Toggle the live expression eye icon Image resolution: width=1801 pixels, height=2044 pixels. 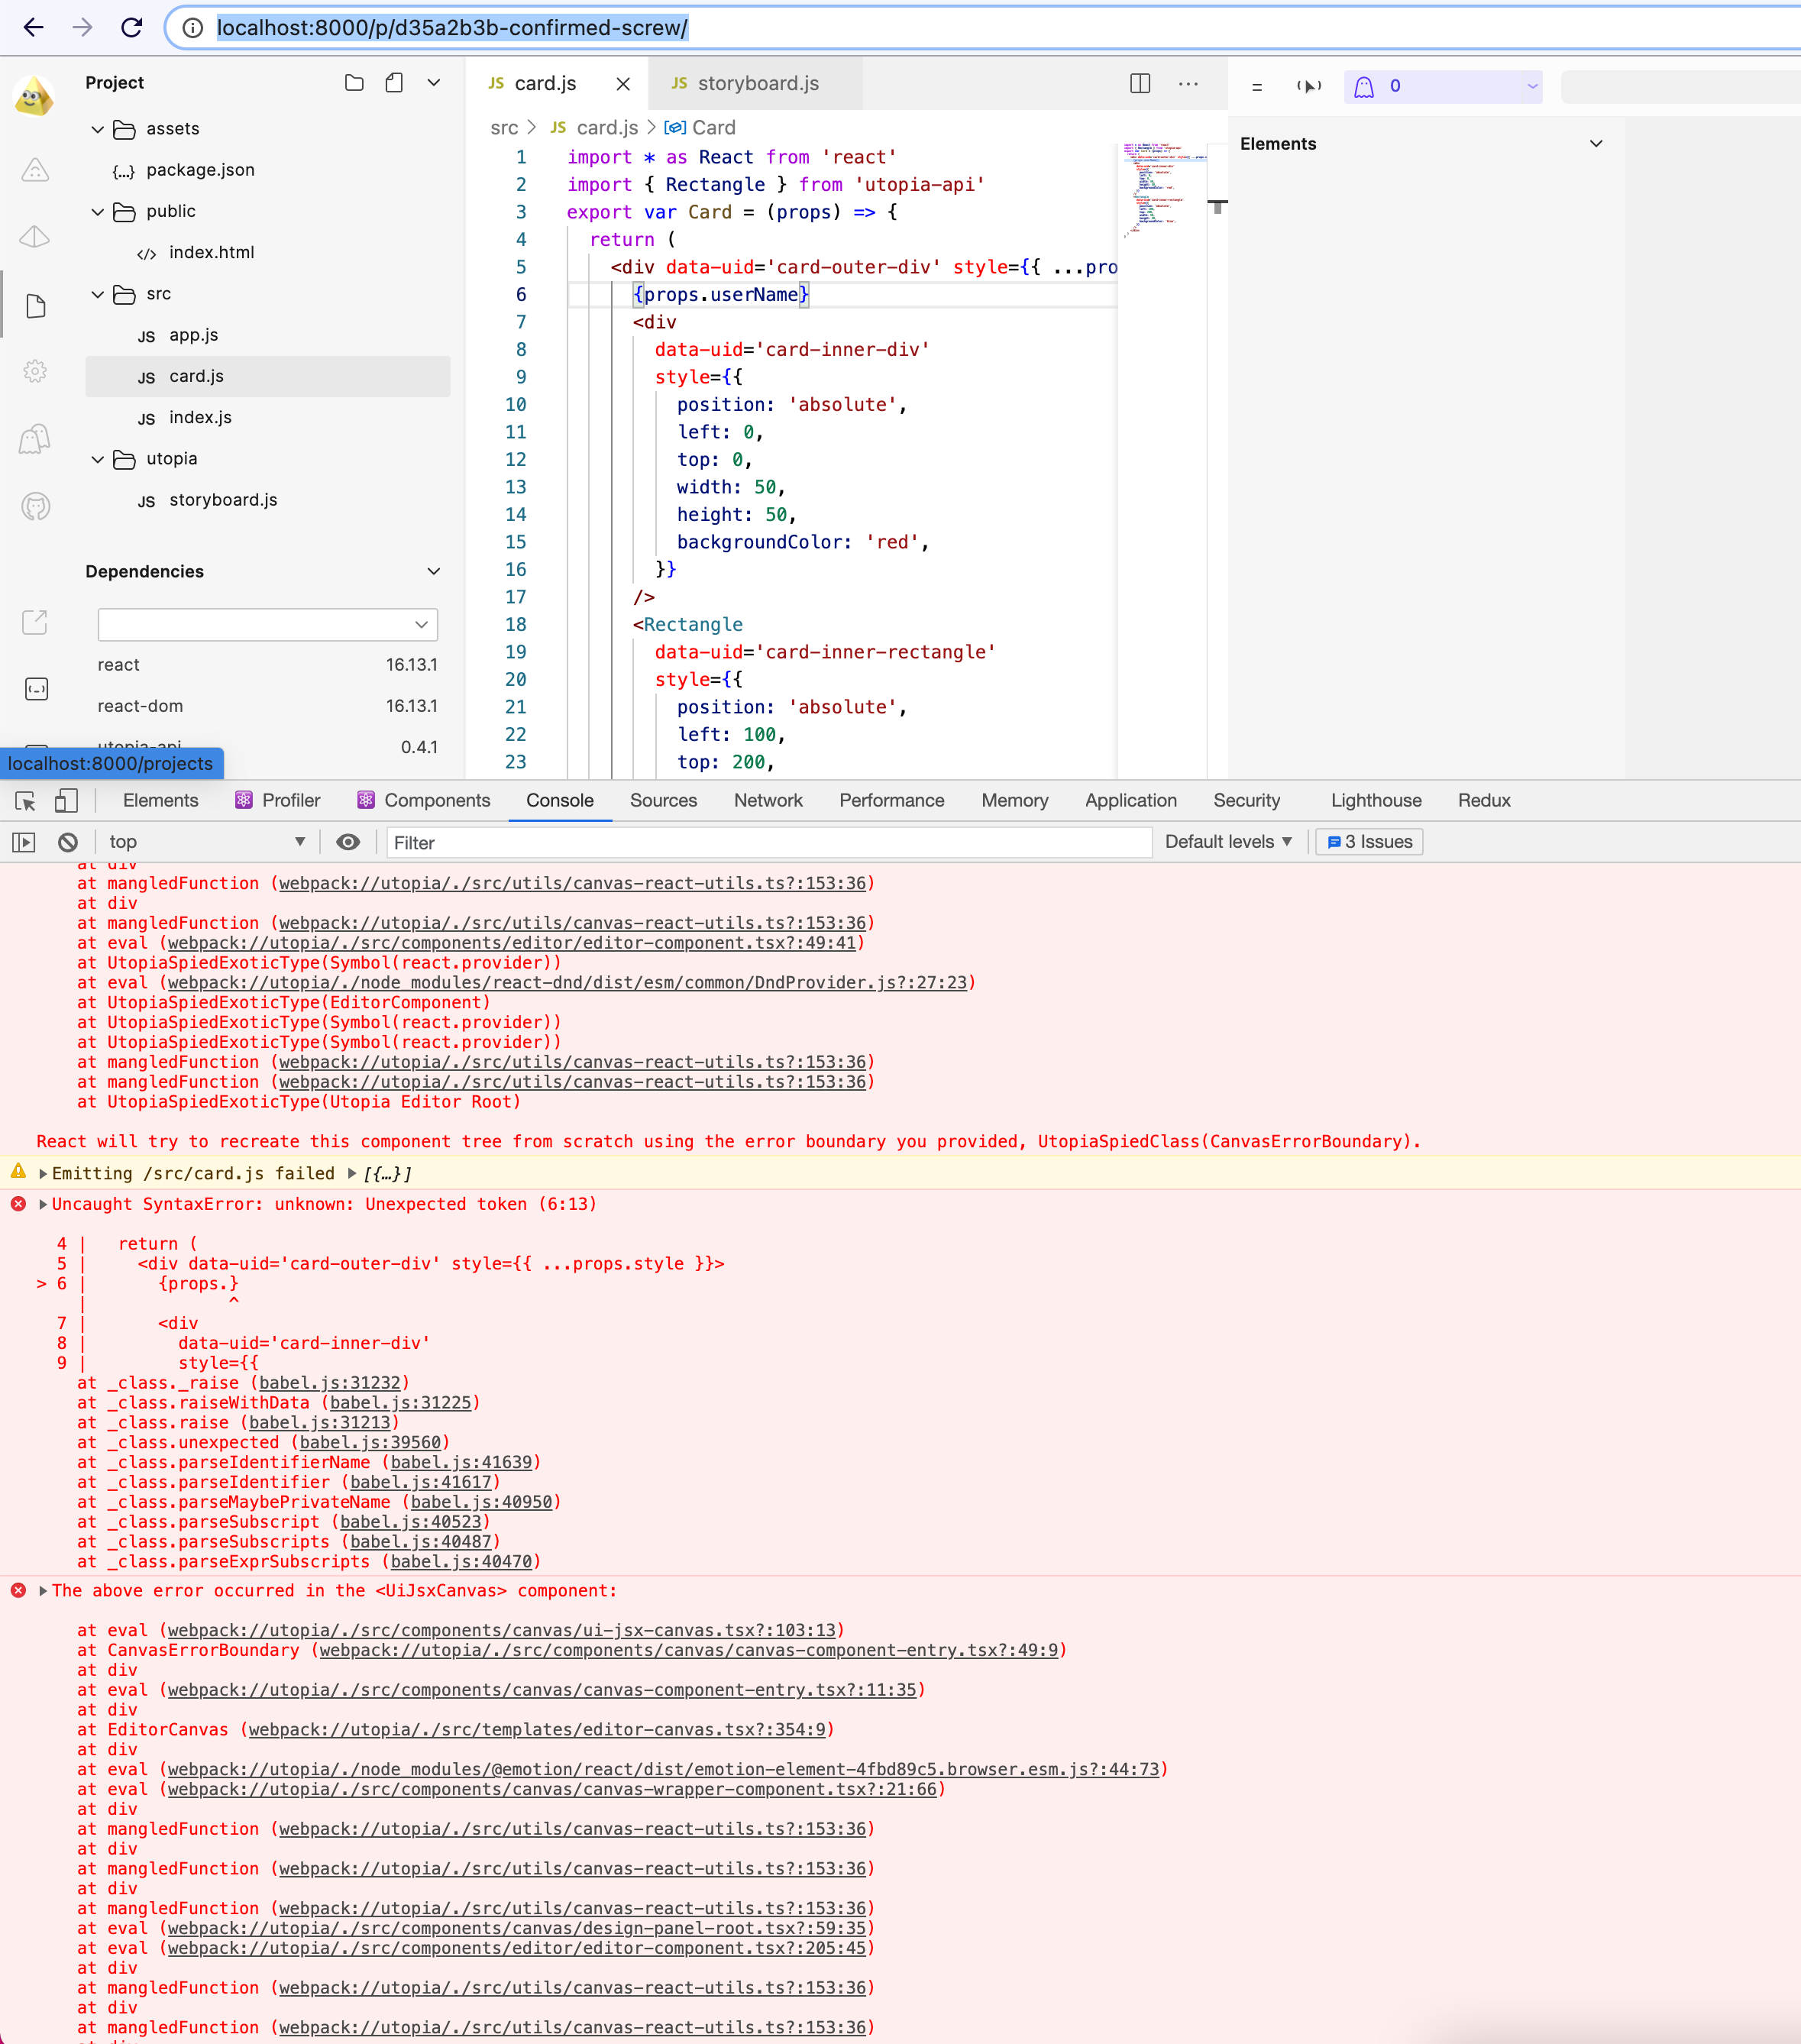[348, 843]
